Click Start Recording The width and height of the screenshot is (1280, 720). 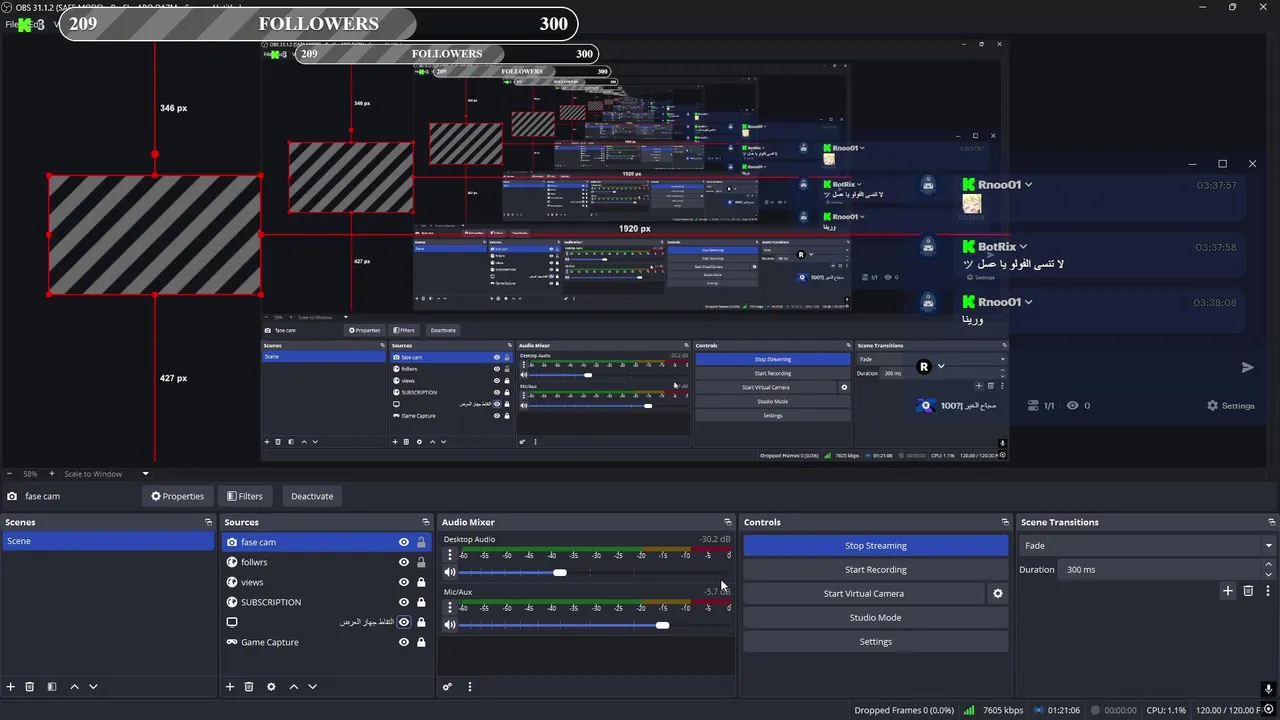875,570
